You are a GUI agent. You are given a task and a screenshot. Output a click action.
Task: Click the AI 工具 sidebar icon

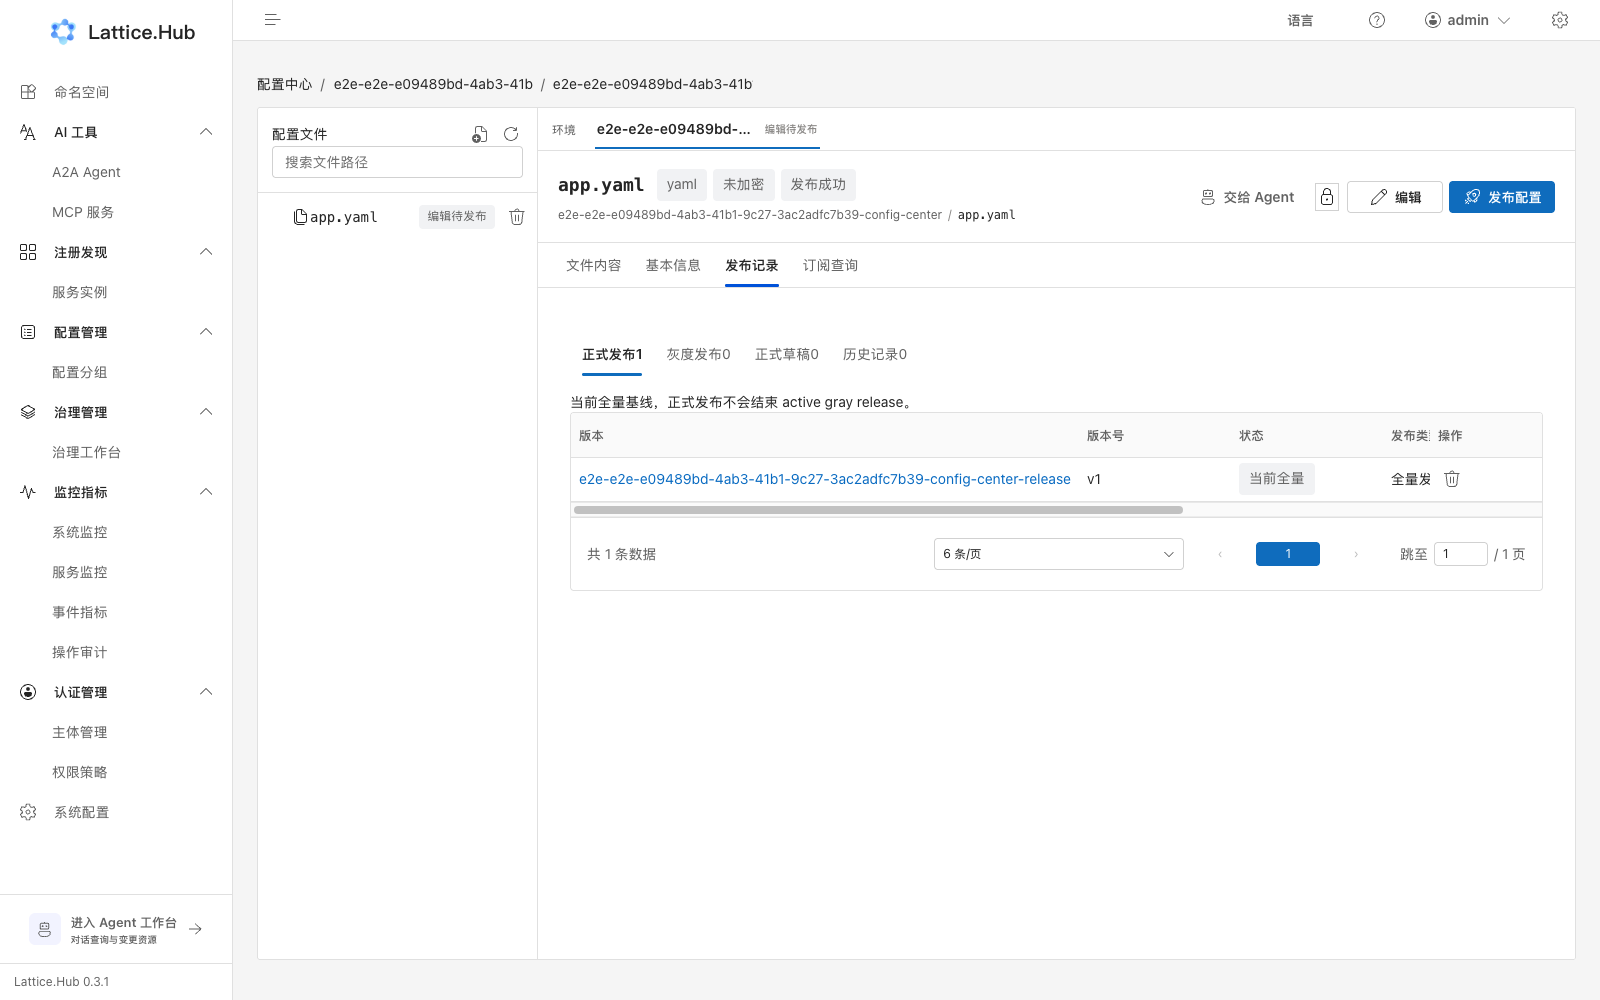coord(28,132)
